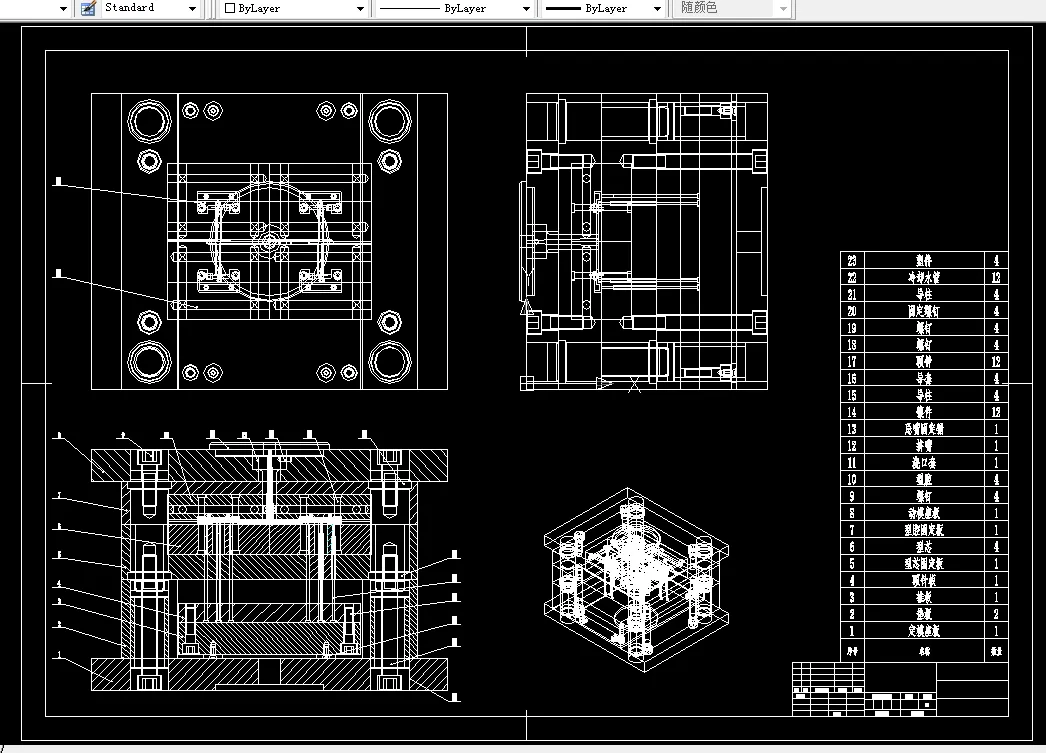Click the title block below the parts list
The height and width of the screenshot is (753, 1046).
(900, 689)
